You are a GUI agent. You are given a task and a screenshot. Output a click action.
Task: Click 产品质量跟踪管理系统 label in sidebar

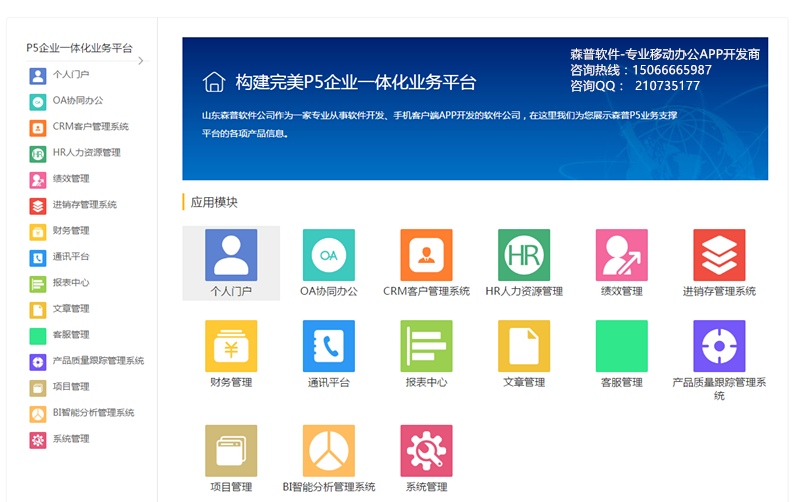click(98, 361)
